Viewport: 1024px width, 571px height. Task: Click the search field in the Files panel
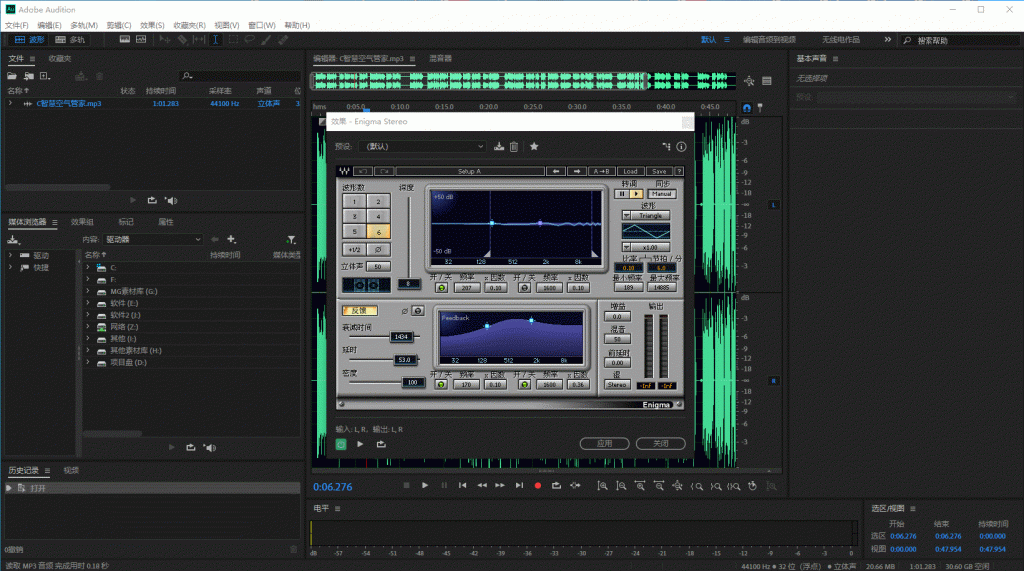tap(240, 76)
